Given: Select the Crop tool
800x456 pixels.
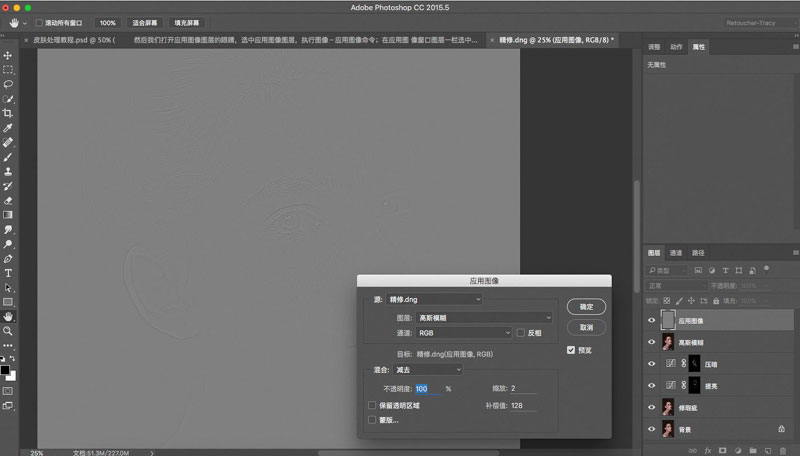Looking at the screenshot, I should (x=8, y=113).
